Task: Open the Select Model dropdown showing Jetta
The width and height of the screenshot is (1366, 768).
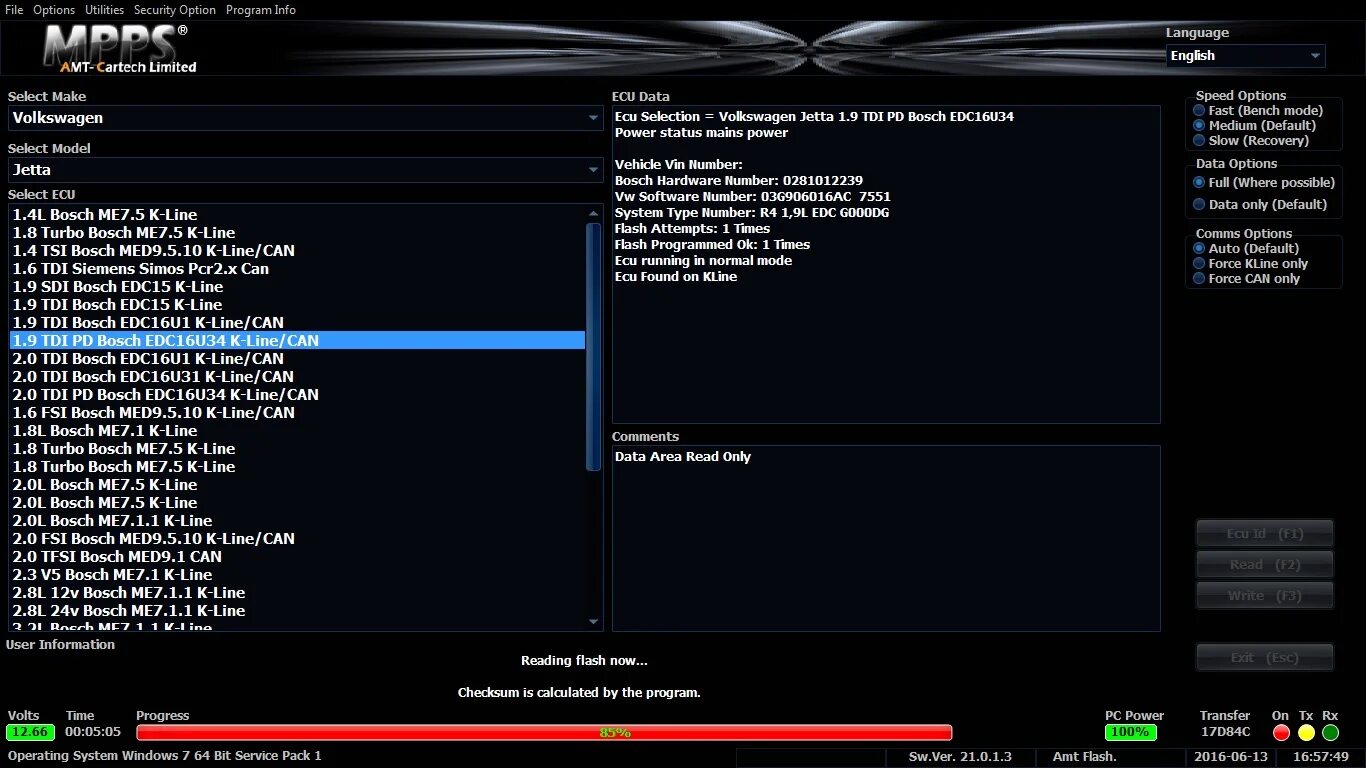Action: coord(305,170)
